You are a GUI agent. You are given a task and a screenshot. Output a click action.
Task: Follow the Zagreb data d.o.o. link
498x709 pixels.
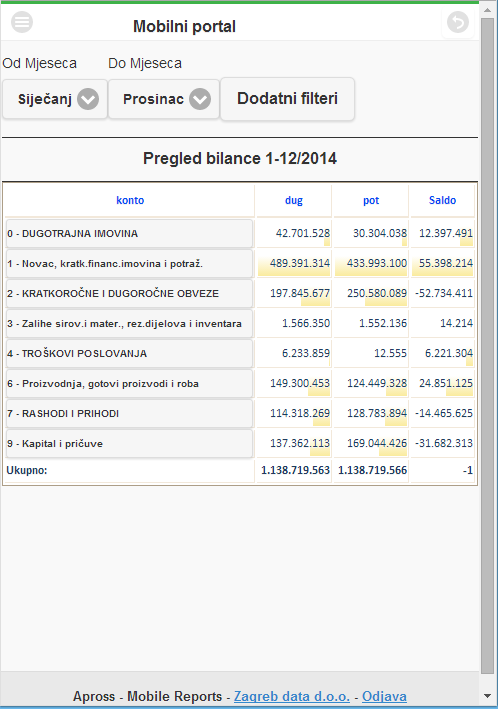click(x=292, y=696)
